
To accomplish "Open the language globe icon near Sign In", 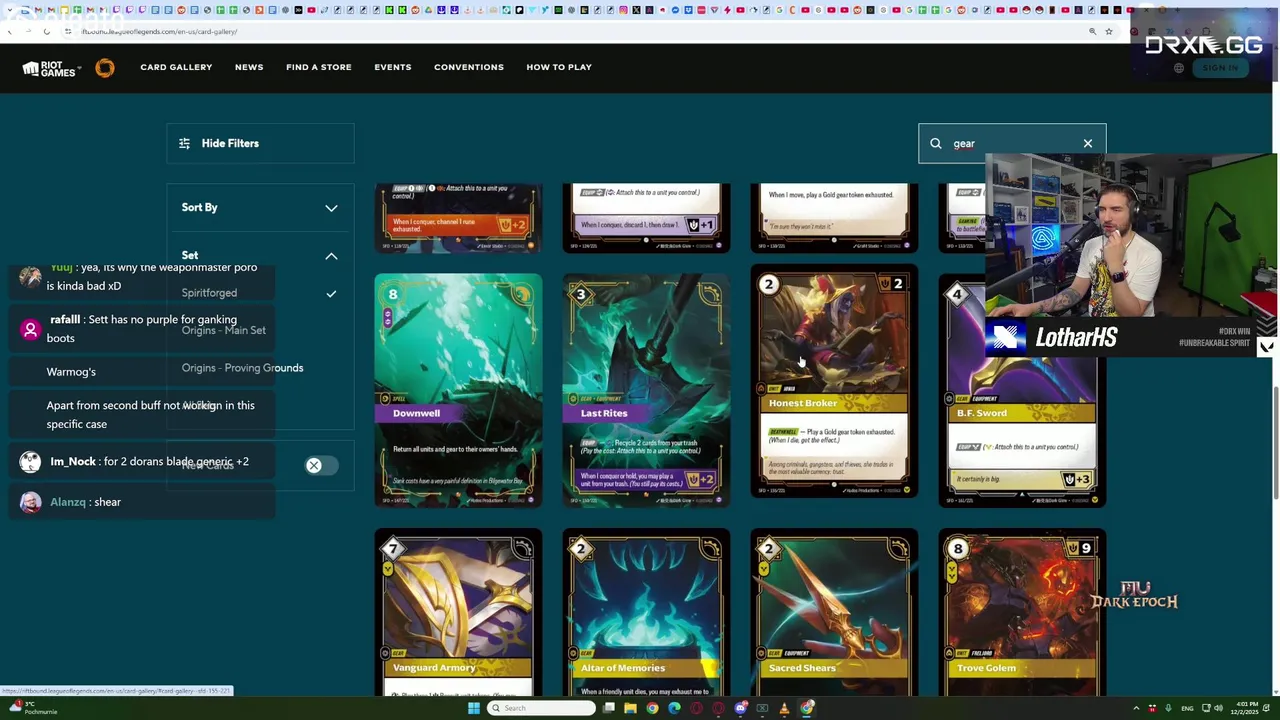I will click(1179, 68).
